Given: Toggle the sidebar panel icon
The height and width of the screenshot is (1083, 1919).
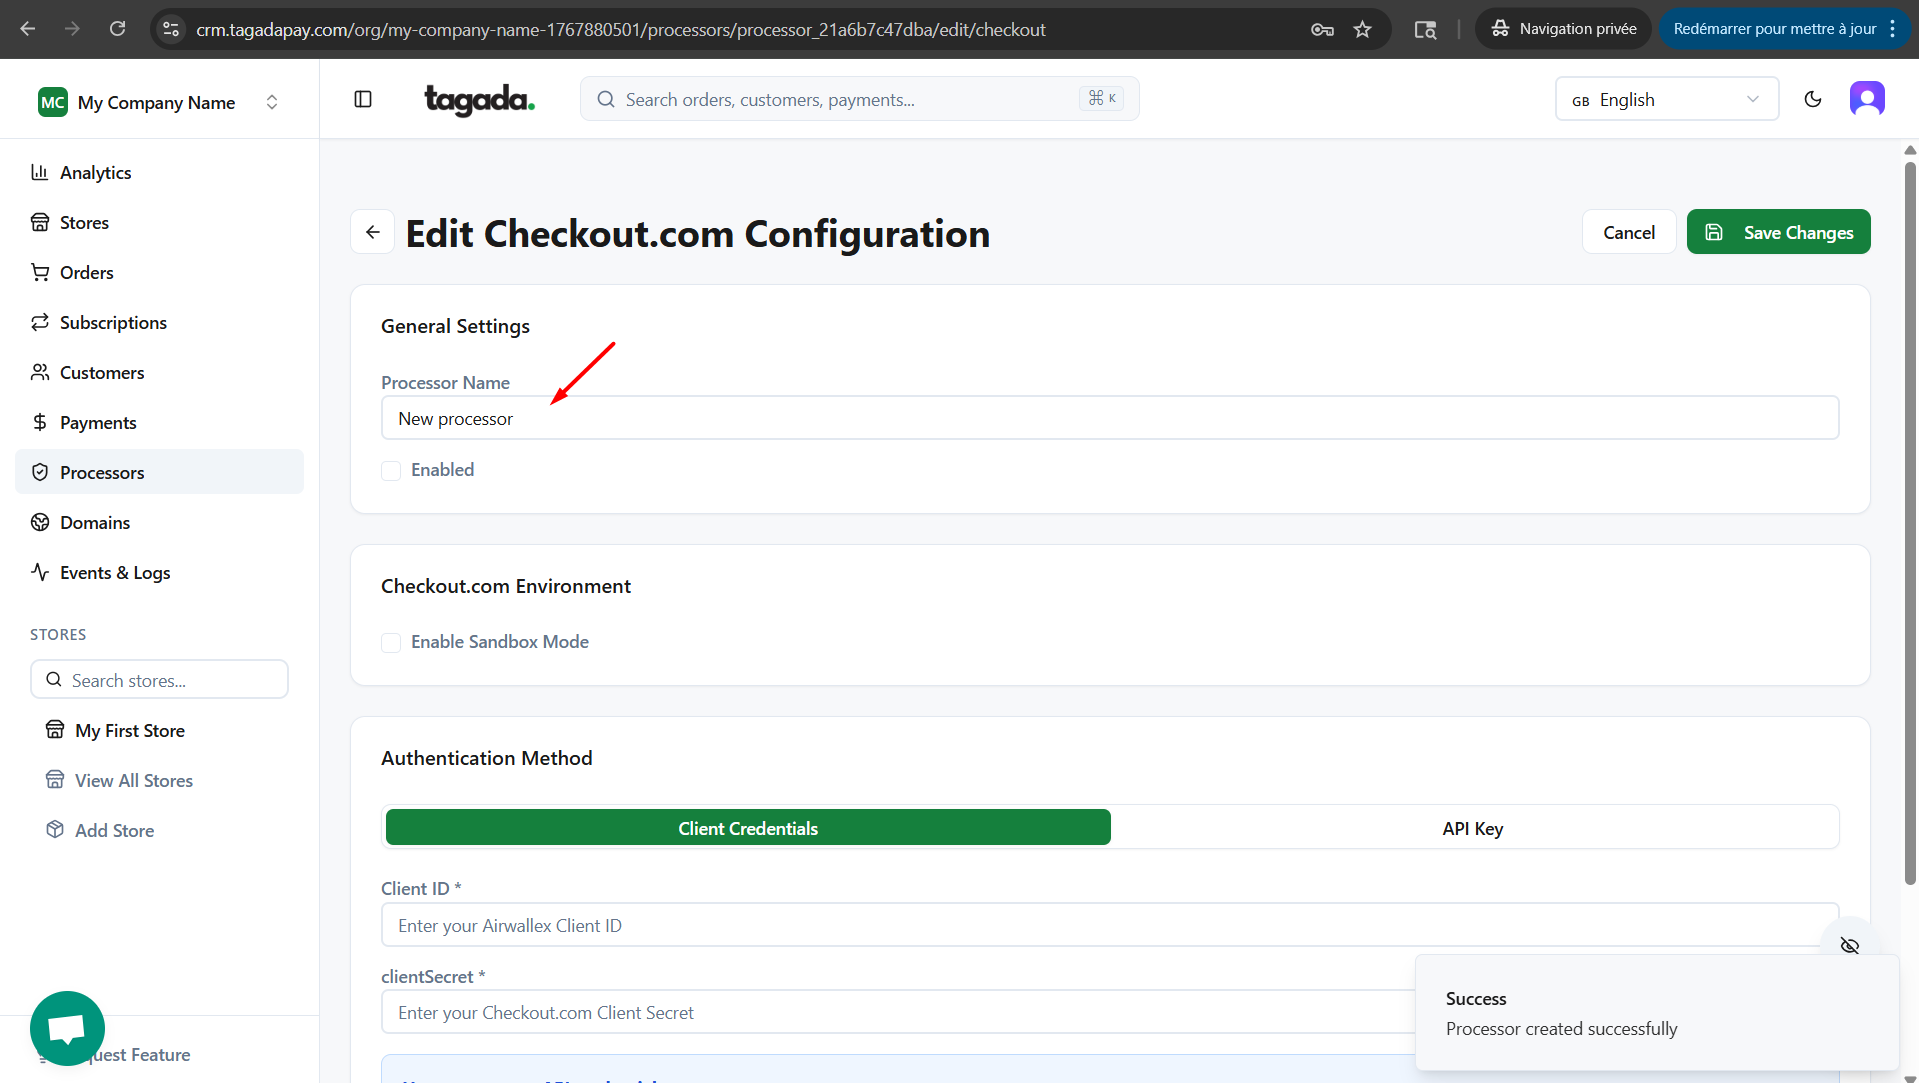Looking at the screenshot, I should point(363,99).
